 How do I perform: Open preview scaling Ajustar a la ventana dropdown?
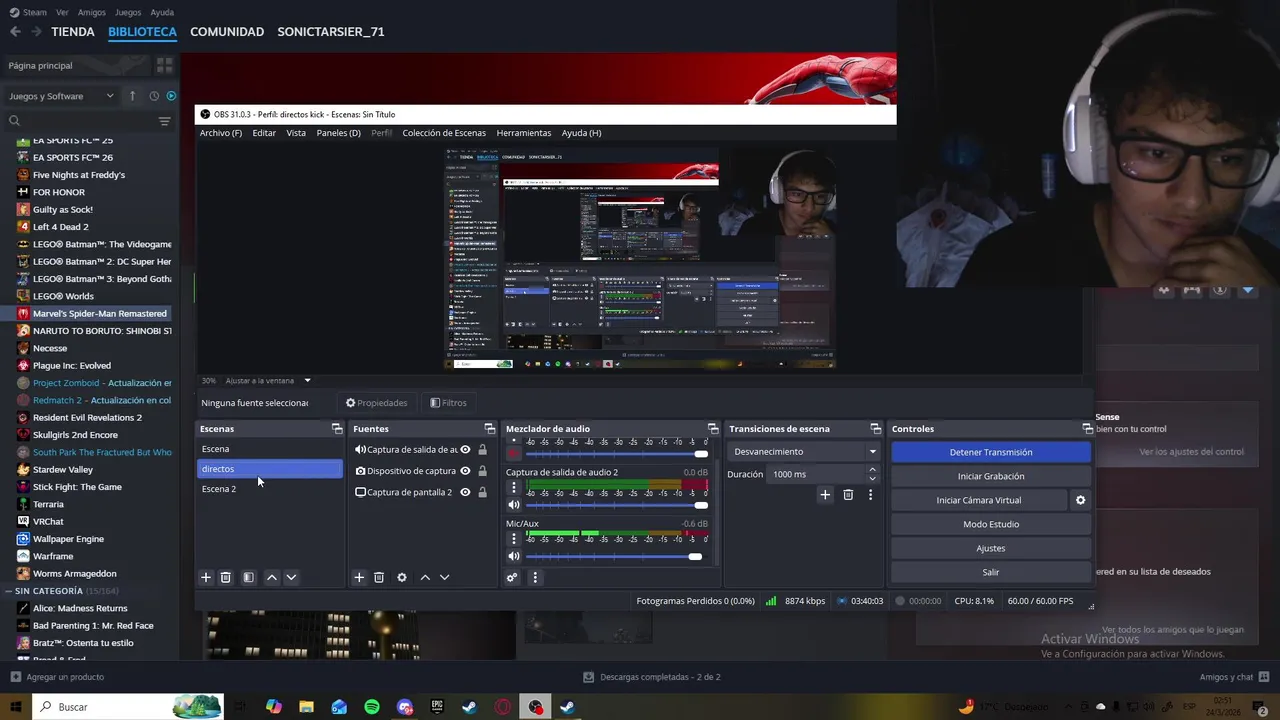coord(268,381)
